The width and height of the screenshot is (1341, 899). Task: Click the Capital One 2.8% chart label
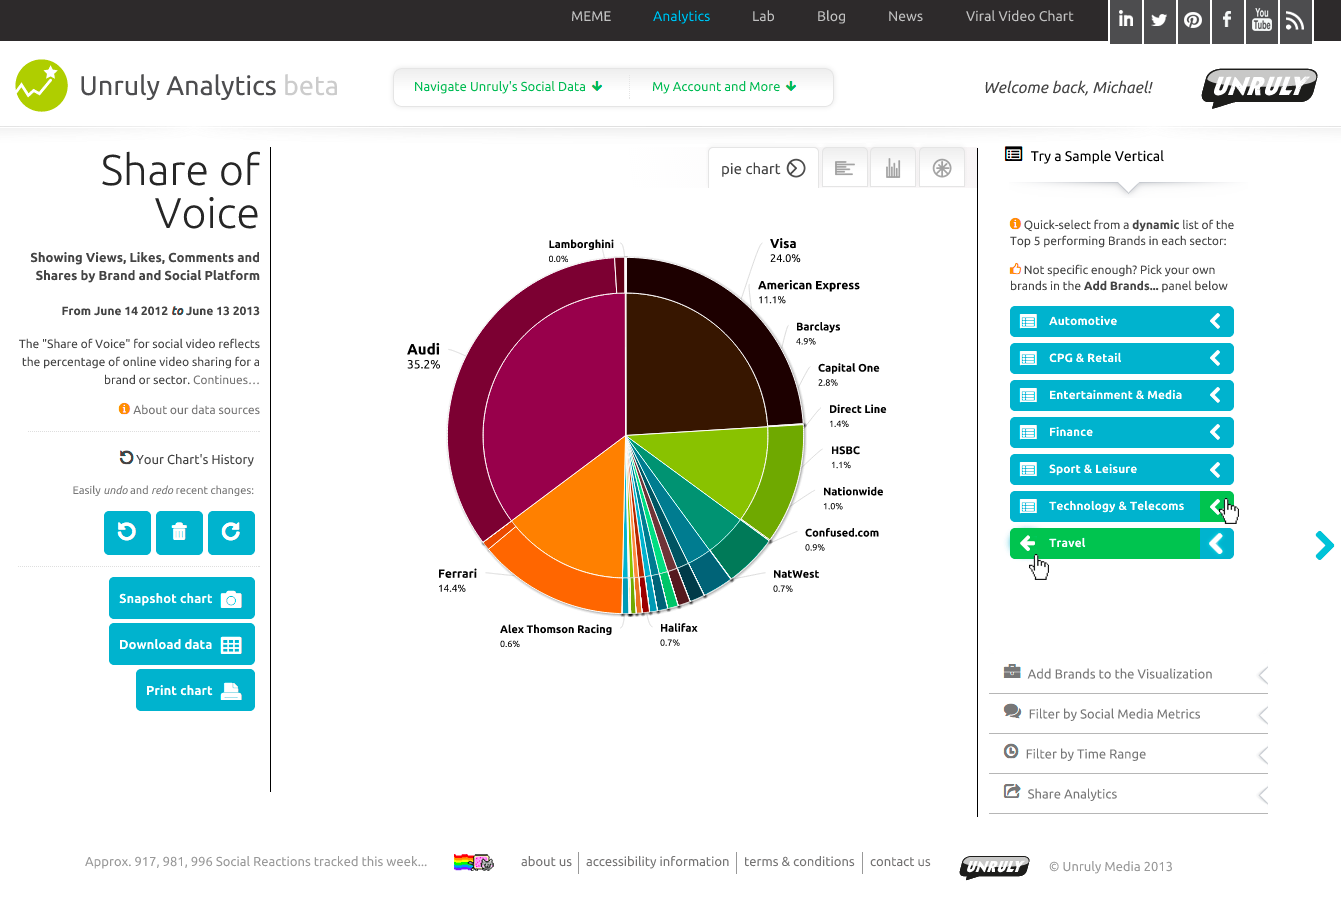tap(848, 374)
